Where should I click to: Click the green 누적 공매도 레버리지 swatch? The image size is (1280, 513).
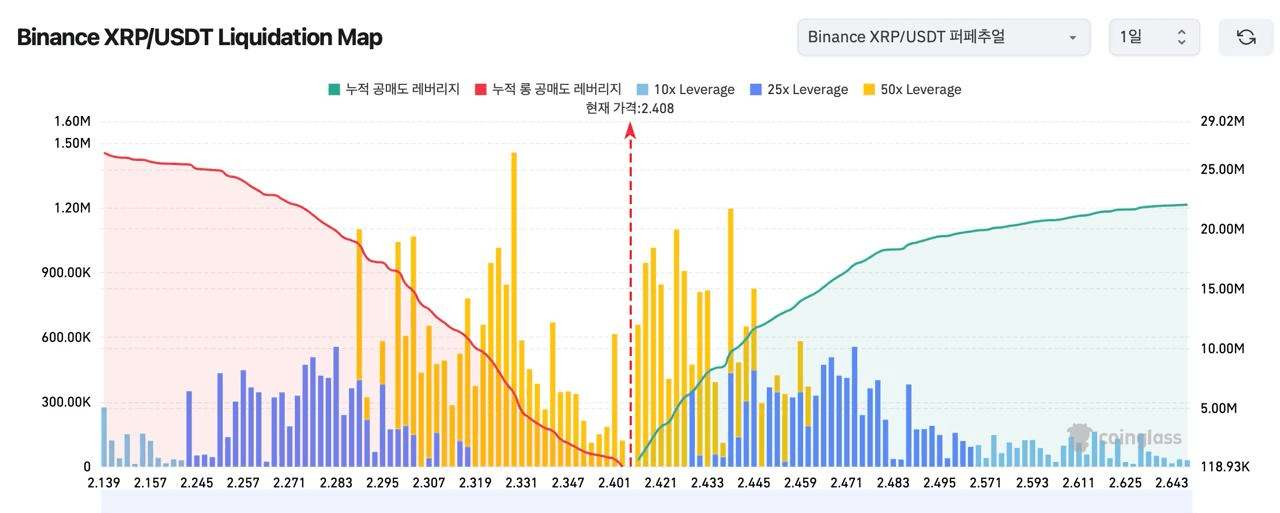(333, 89)
